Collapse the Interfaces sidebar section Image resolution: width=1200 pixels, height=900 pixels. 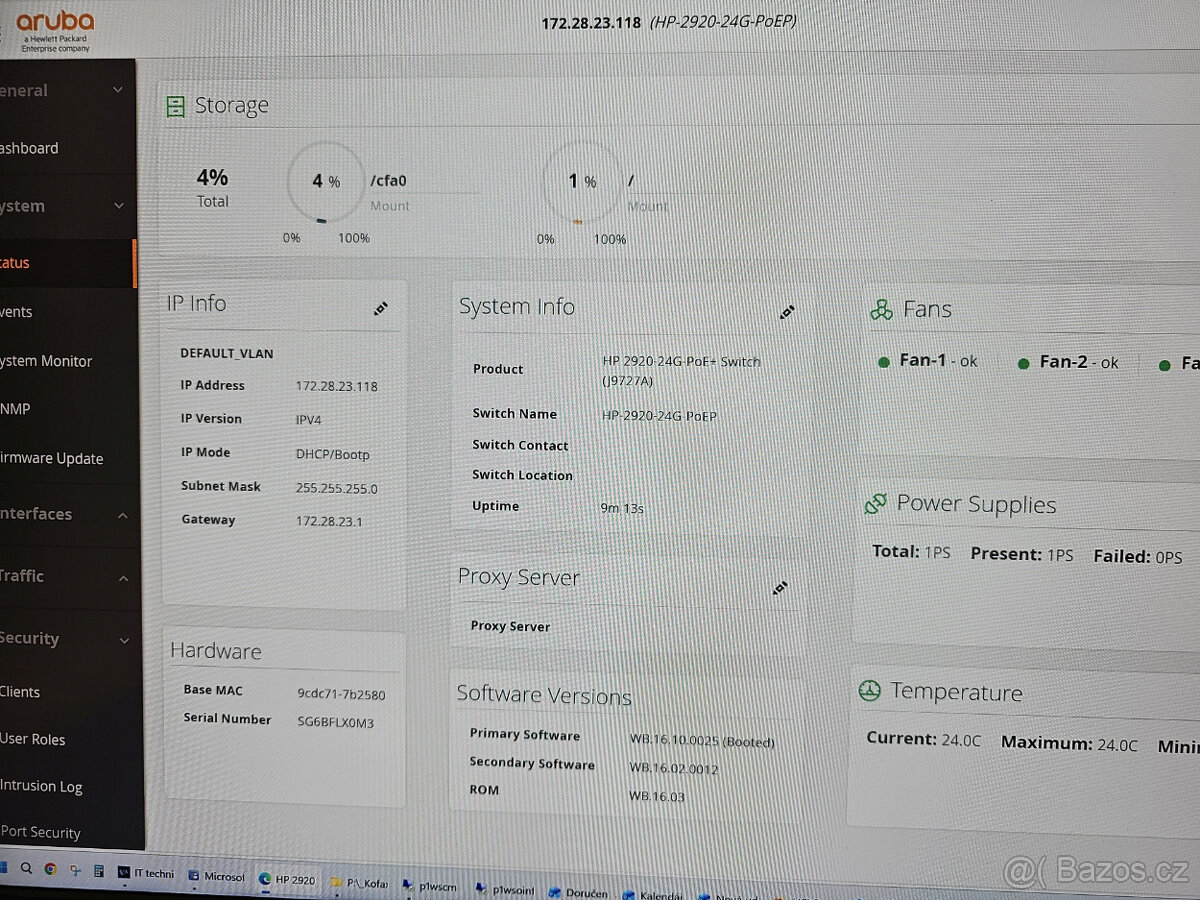(122, 513)
